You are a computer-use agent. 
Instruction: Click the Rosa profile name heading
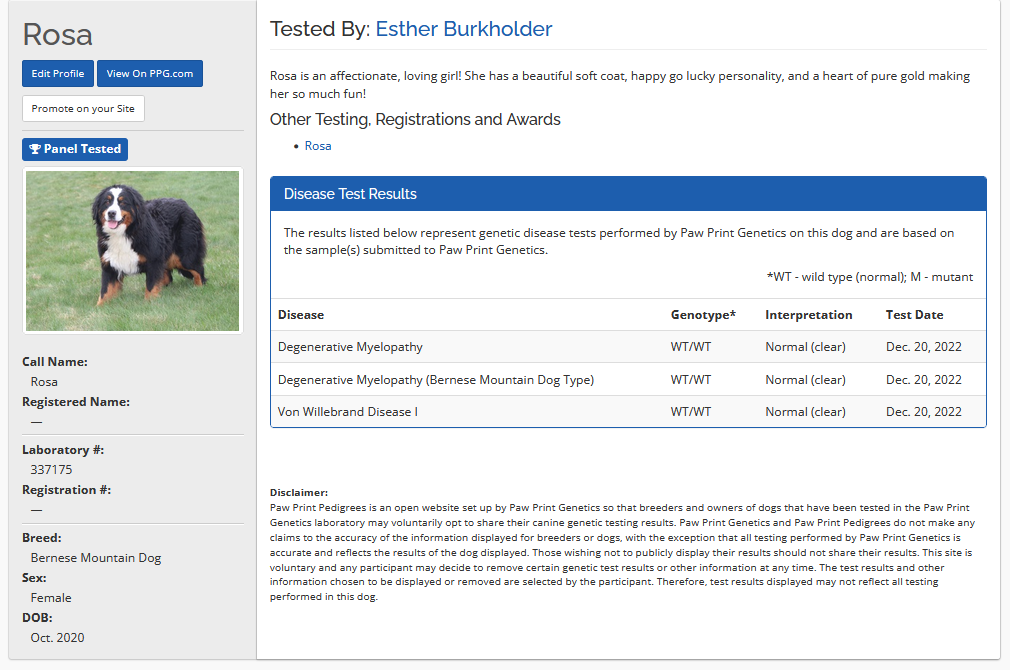coord(58,34)
